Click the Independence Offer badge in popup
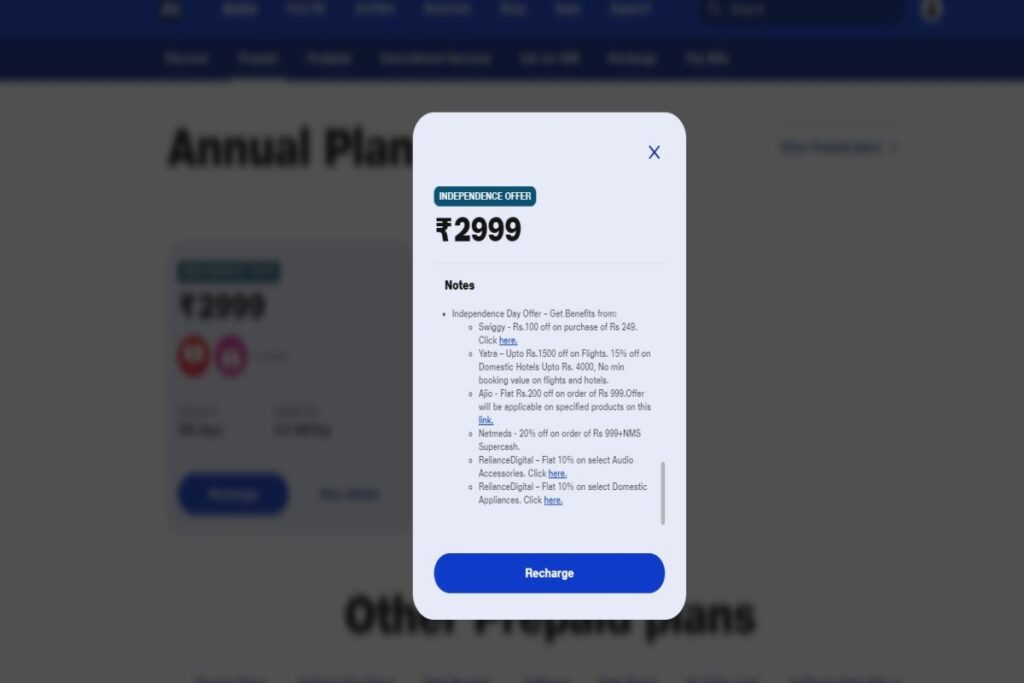Image resolution: width=1024 pixels, height=683 pixels. click(x=485, y=196)
